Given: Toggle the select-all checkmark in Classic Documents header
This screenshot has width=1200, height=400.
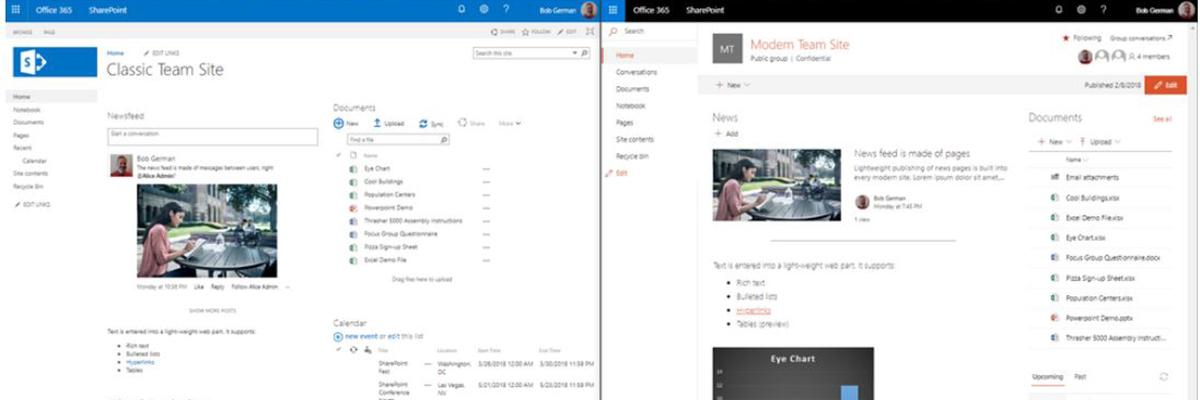Looking at the screenshot, I should (340, 156).
